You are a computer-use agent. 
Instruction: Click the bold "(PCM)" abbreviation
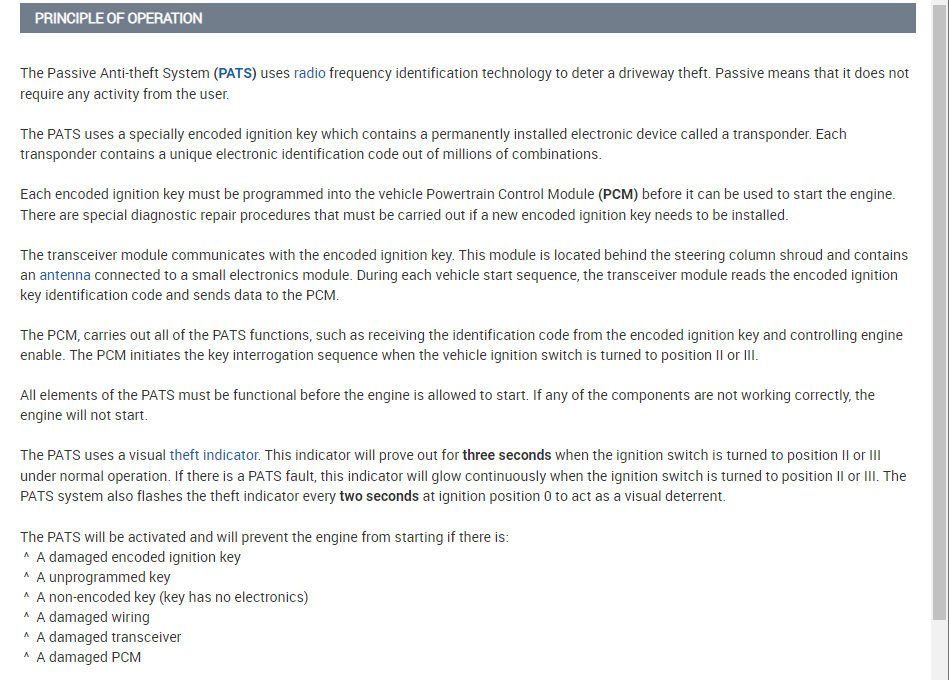click(618, 193)
